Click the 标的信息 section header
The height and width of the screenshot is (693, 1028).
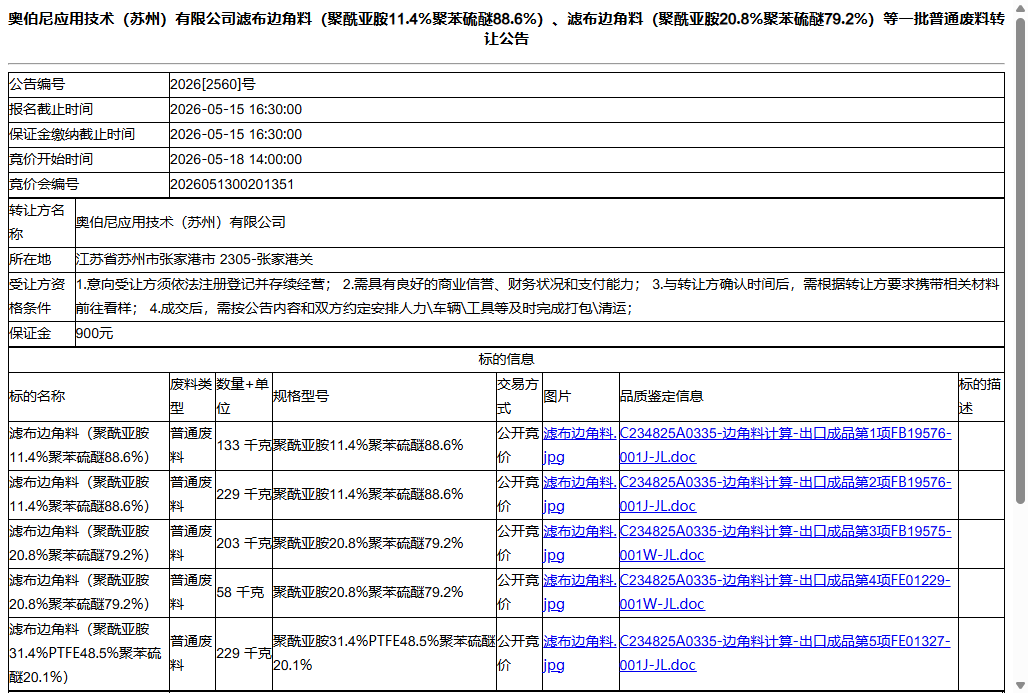click(506, 359)
